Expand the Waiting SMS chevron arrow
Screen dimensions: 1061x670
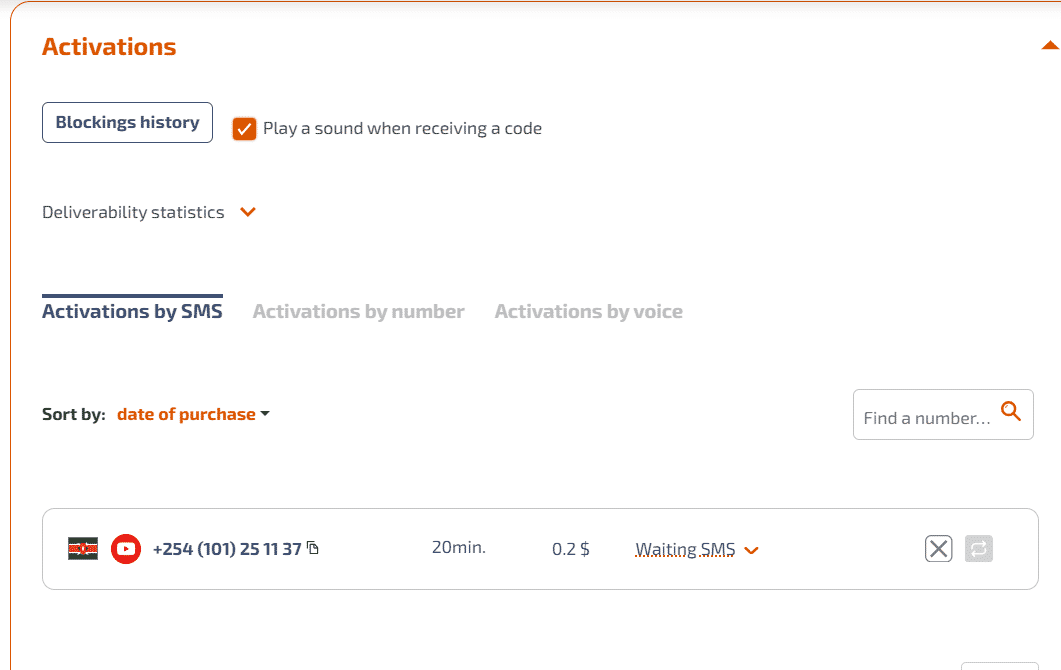point(751,551)
